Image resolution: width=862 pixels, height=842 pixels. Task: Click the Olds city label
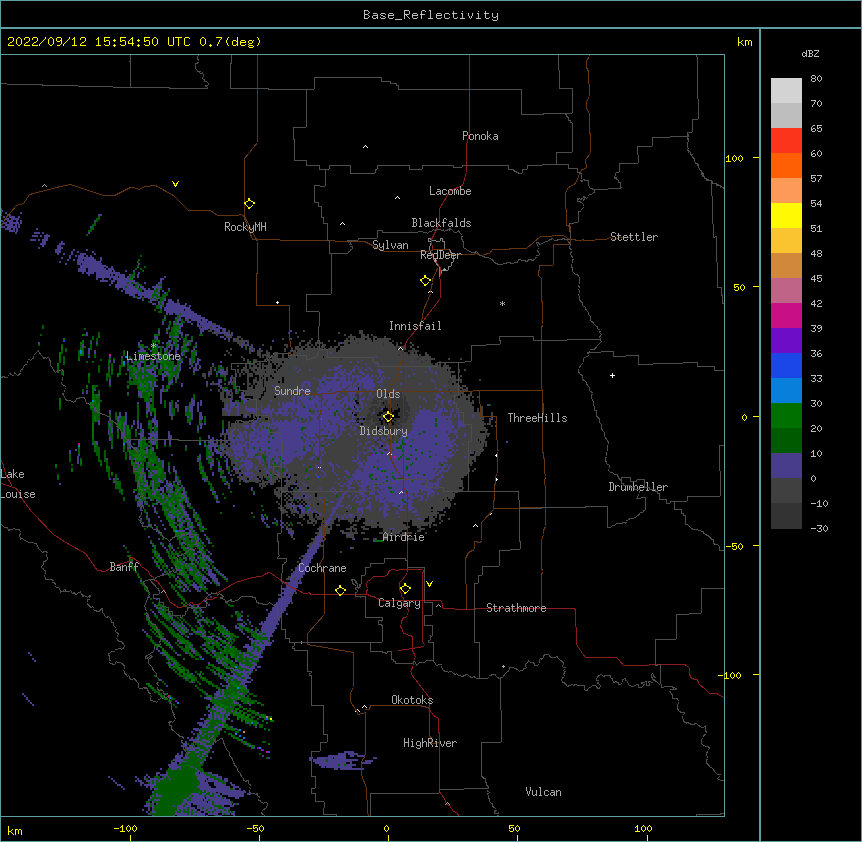pyautogui.click(x=388, y=394)
